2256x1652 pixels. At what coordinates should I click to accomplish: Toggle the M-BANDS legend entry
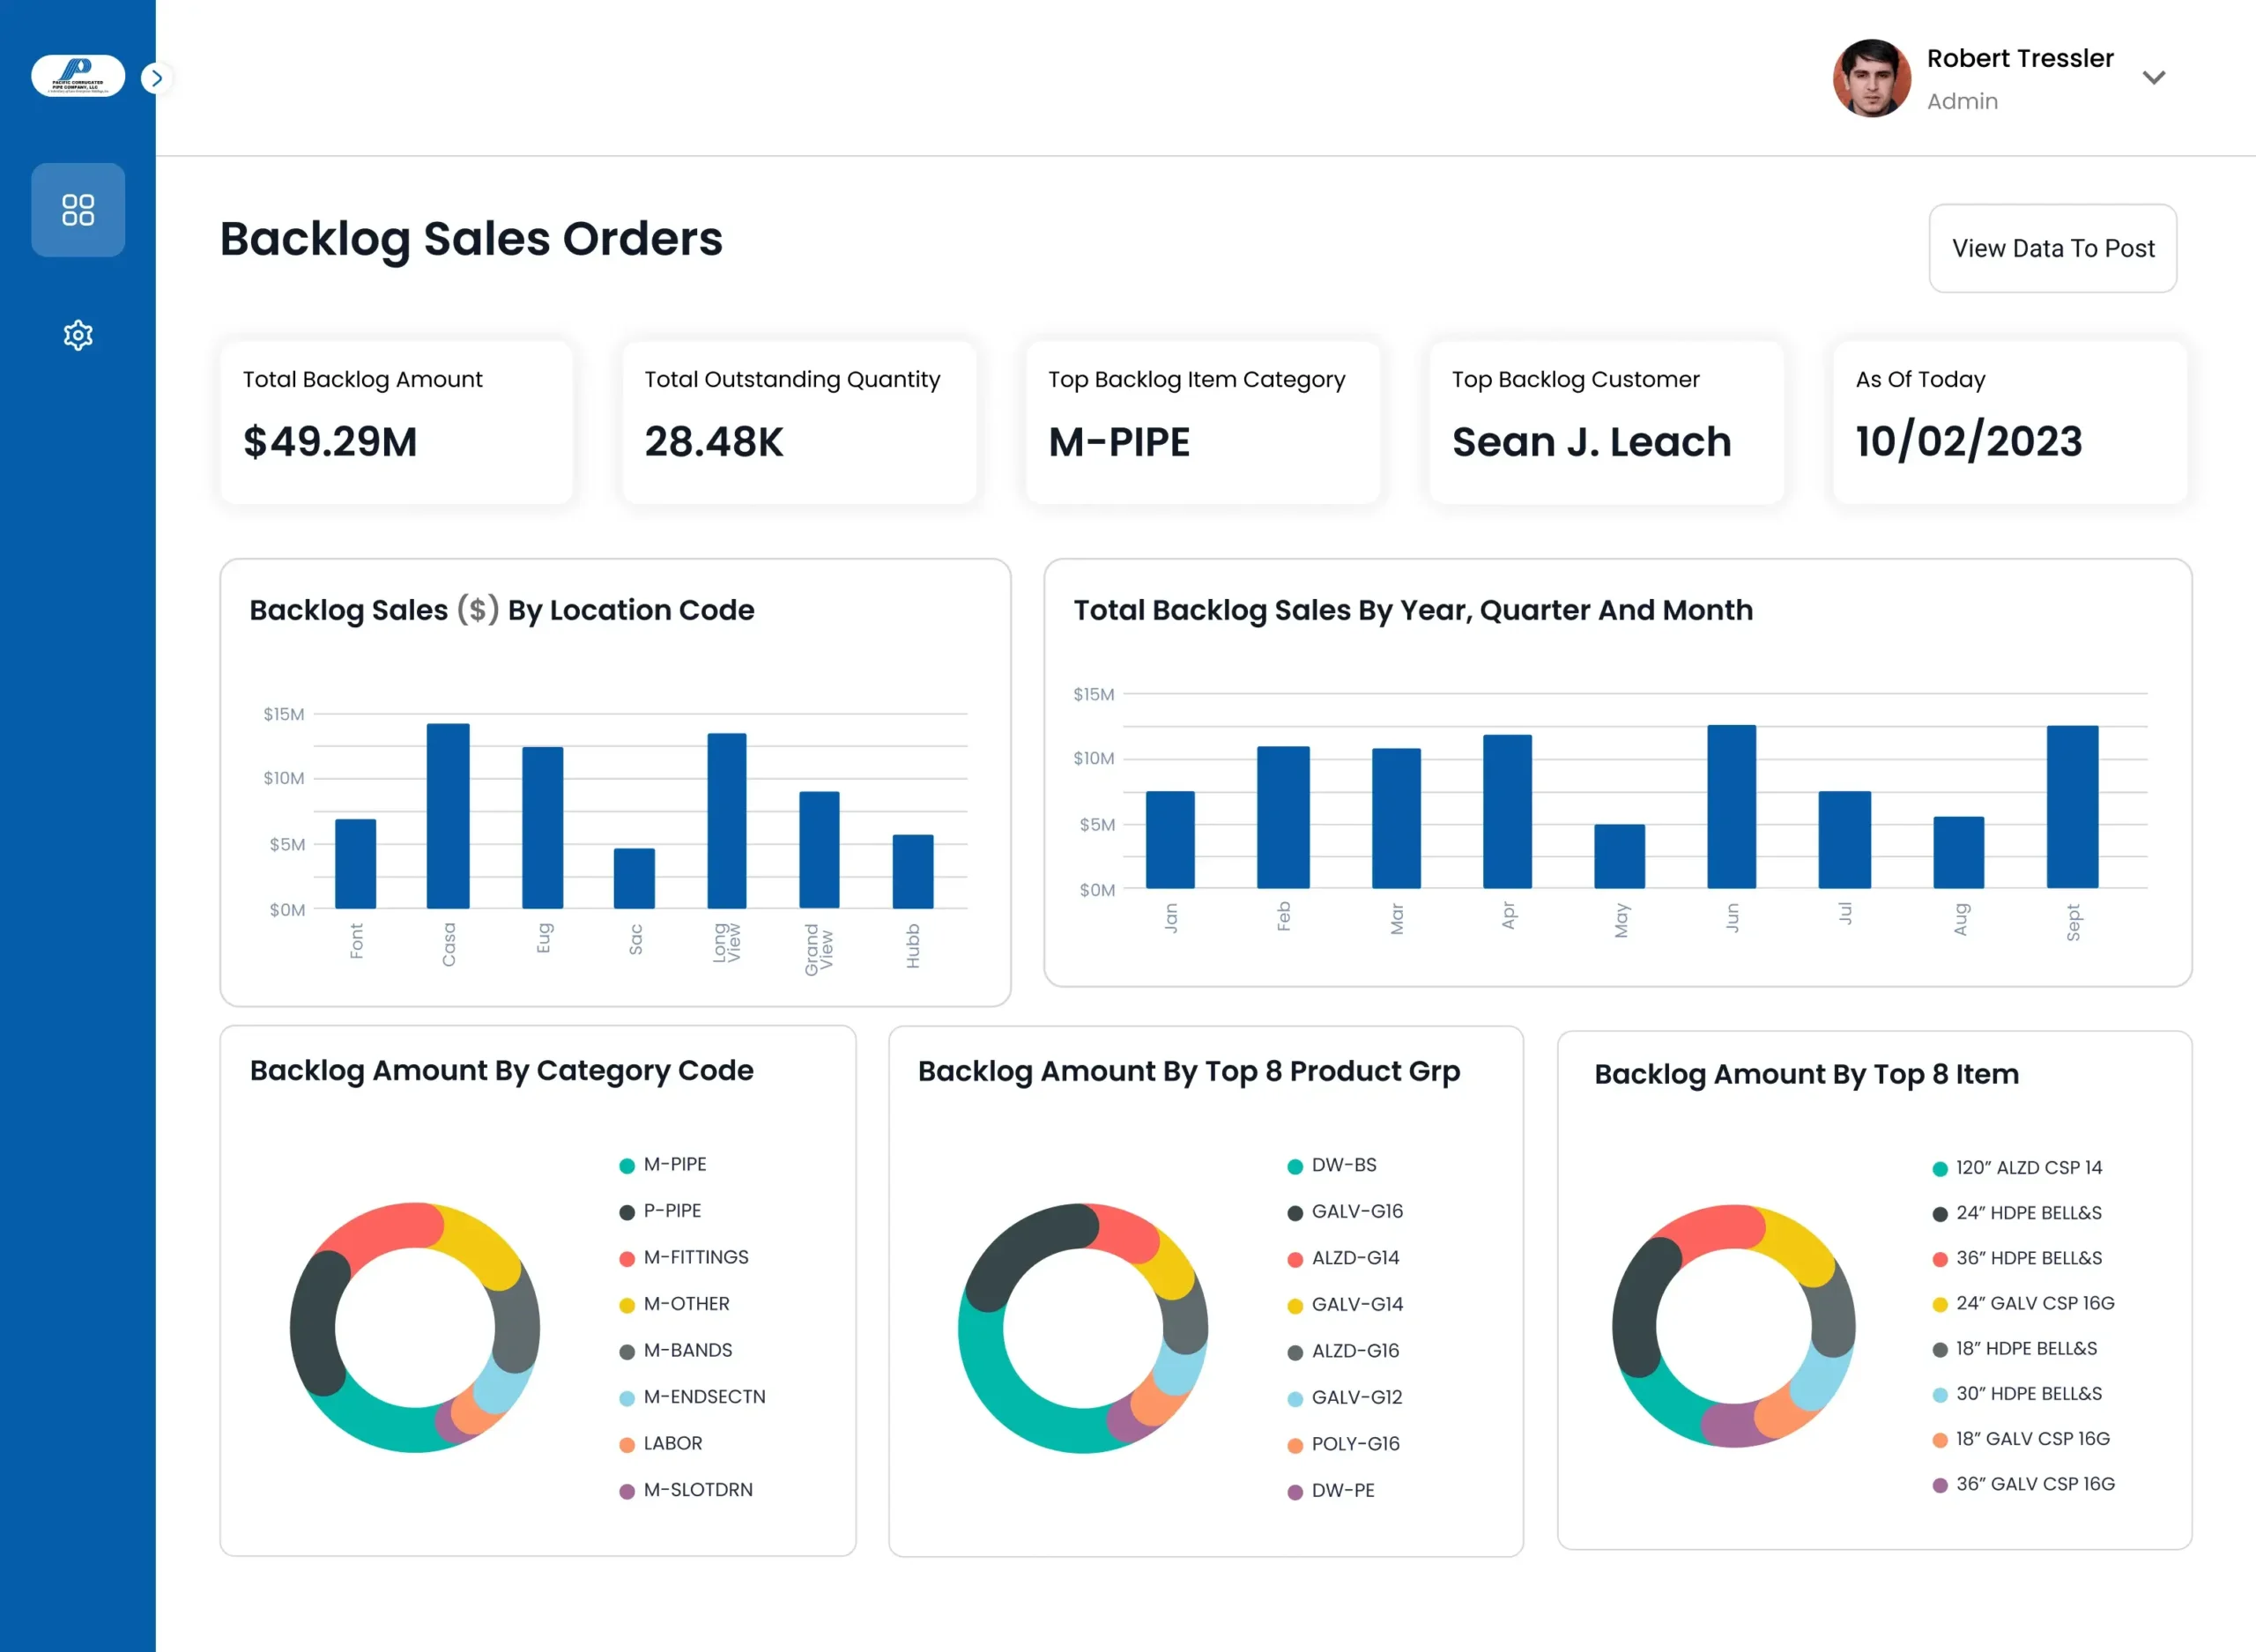675,1351
